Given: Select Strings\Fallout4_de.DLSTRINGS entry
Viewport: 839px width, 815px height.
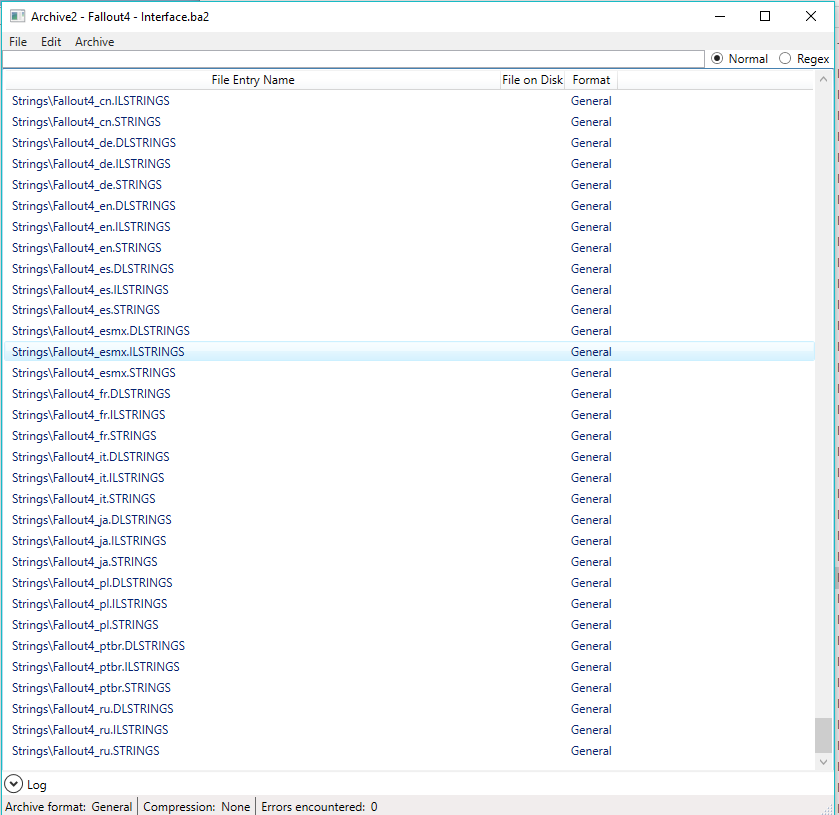Looking at the screenshot, I should pos(409,143).
